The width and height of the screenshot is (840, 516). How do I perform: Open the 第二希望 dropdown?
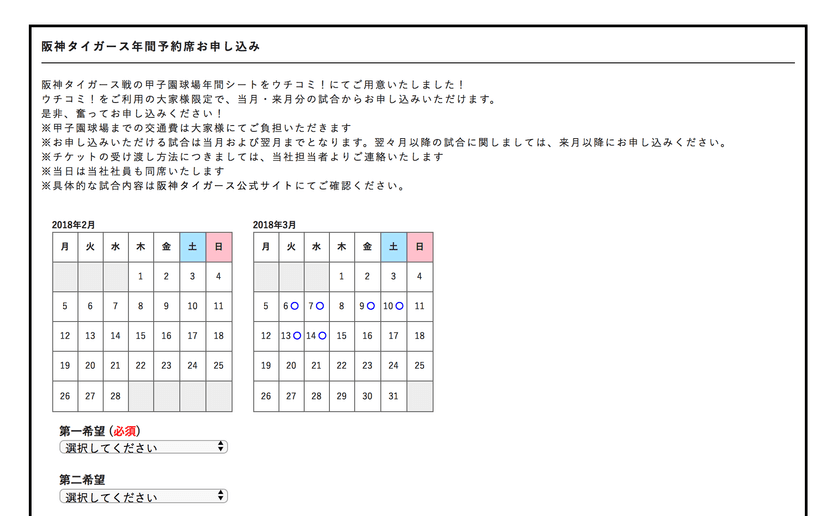[x=143, y=496]
